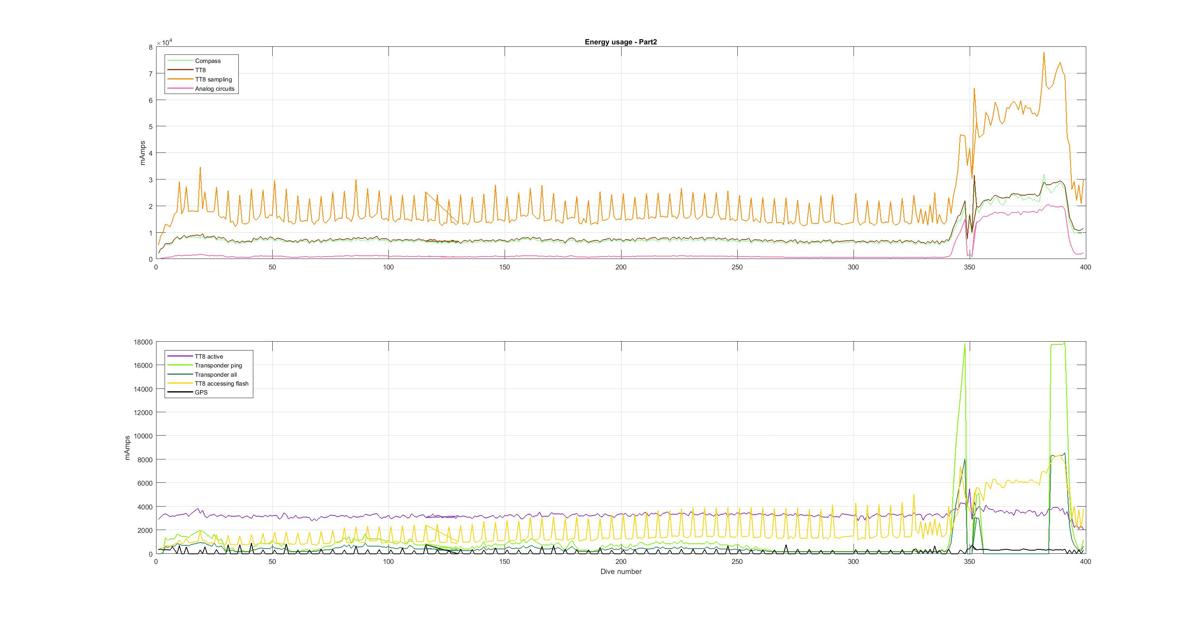Click the "200" x-axis tick under bottom plot
1200x622 pixels.
click(620, 562)
